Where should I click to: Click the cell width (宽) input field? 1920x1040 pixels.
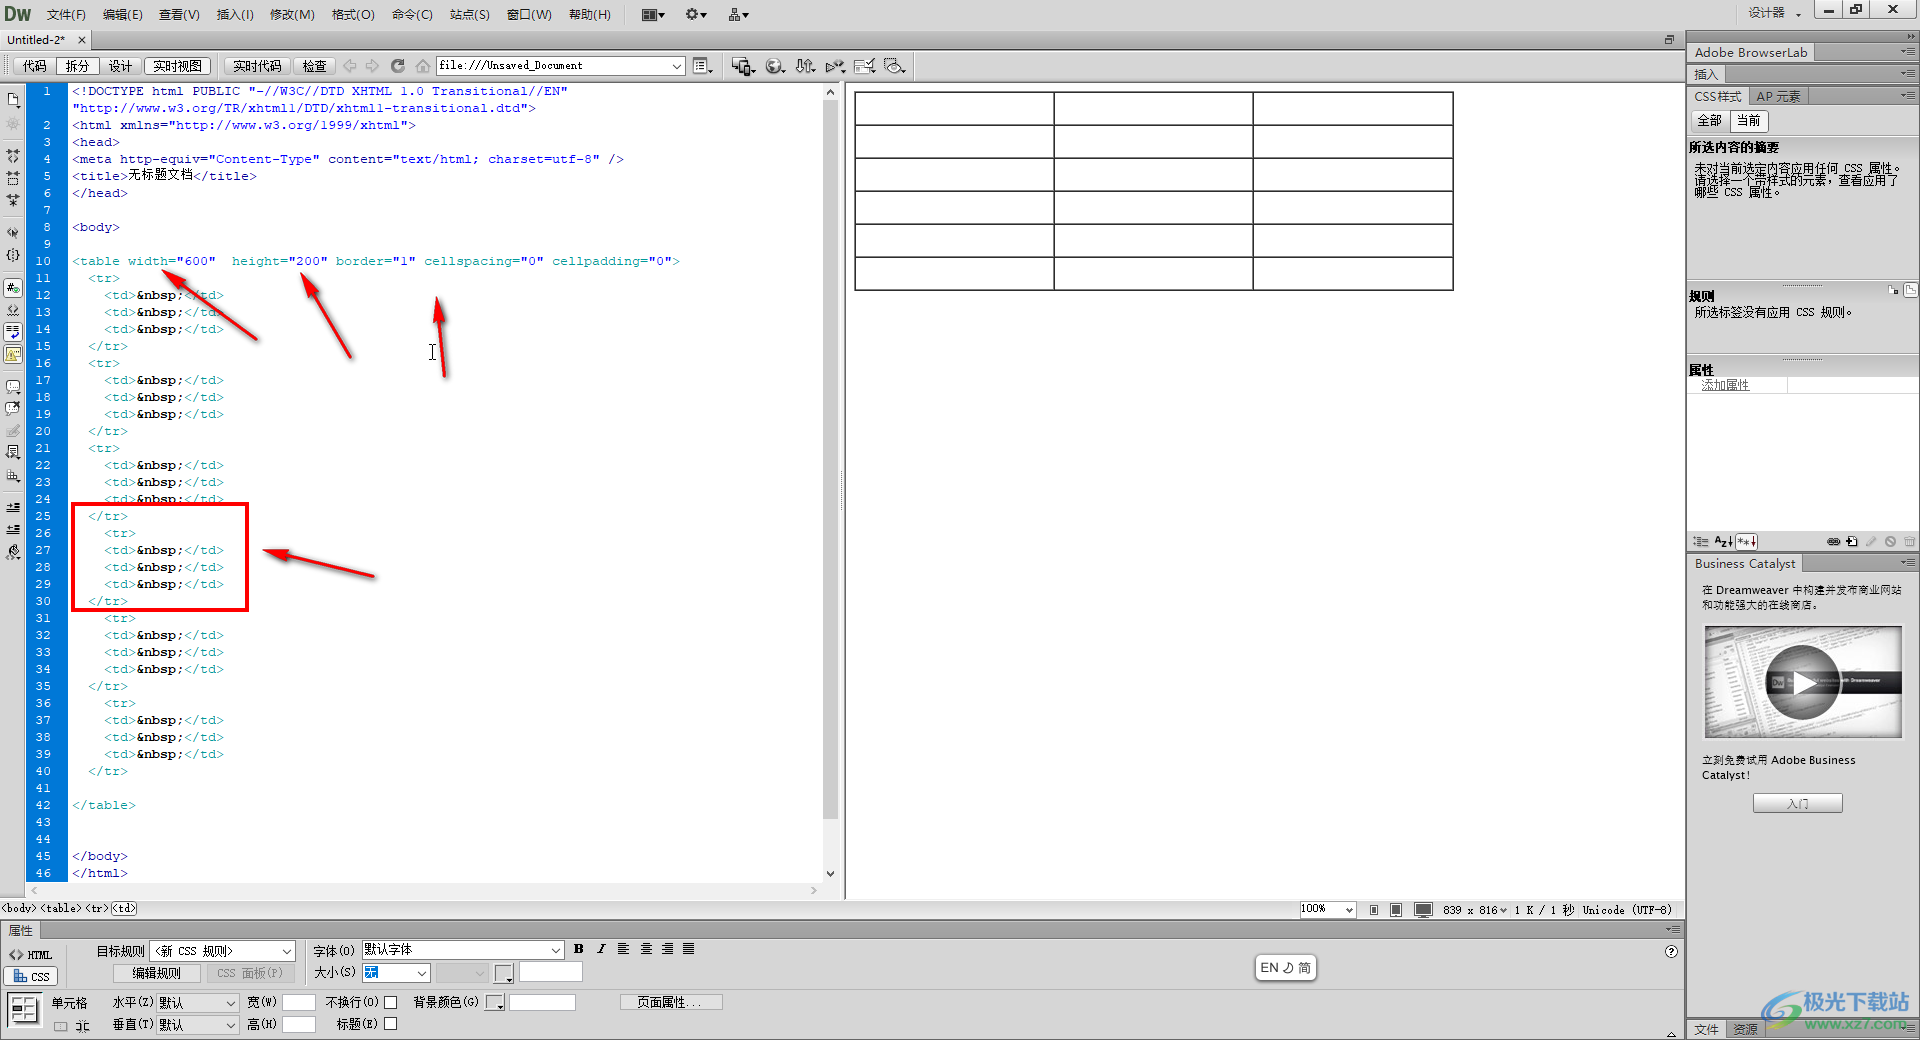click(299, 1002)
